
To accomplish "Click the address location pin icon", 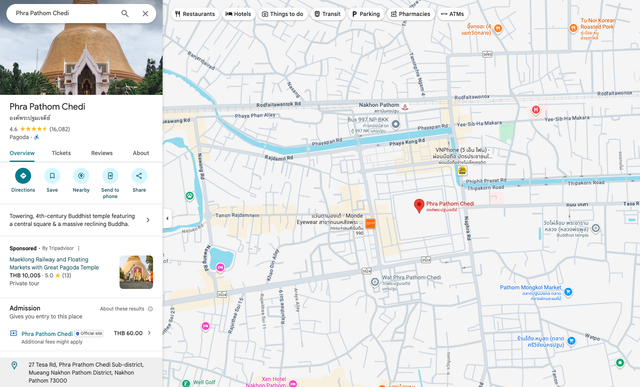I will [x=14, y=365].
